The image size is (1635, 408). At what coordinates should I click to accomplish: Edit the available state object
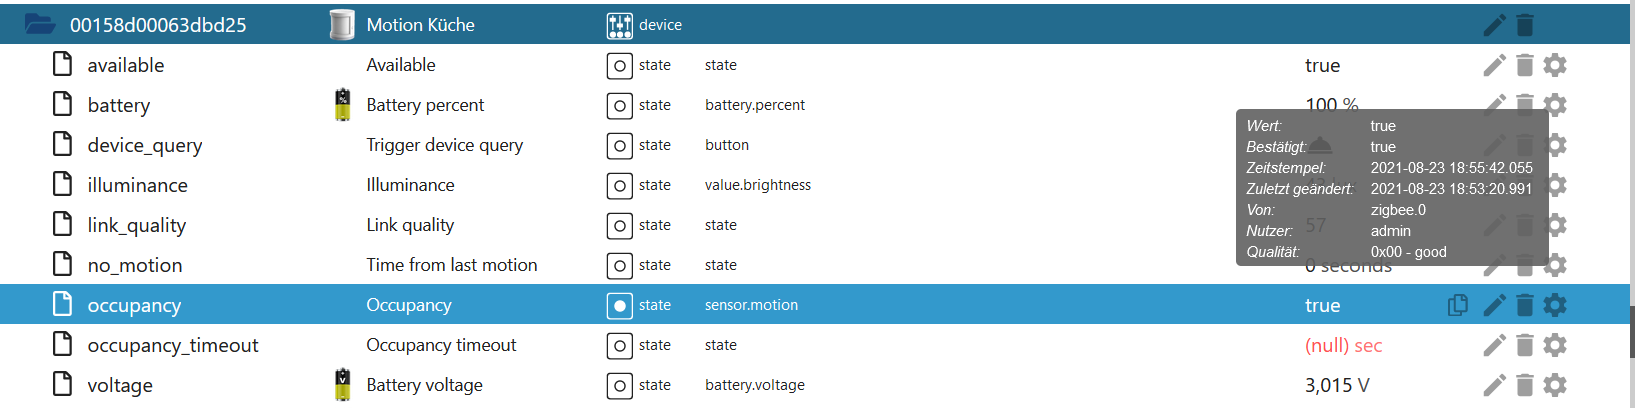pyautogui.click(x=1494, y=65)
